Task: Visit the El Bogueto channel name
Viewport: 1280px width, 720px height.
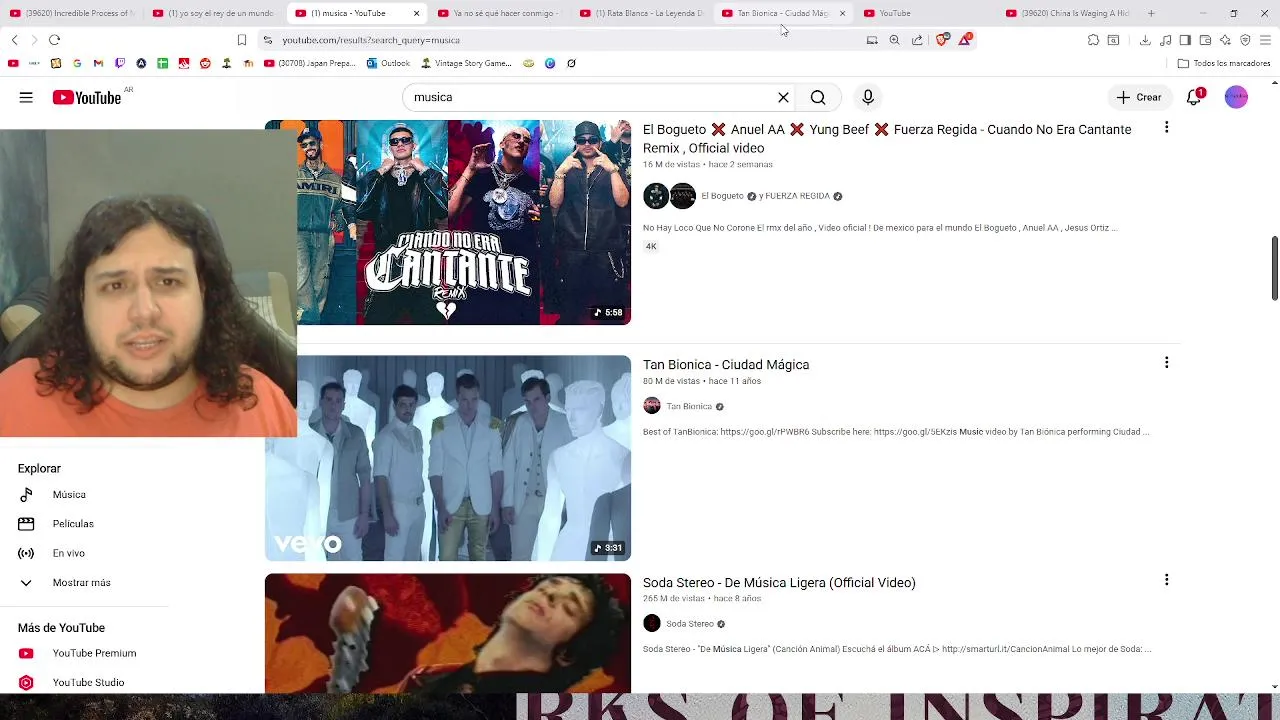Action: (x=722, y=196)
